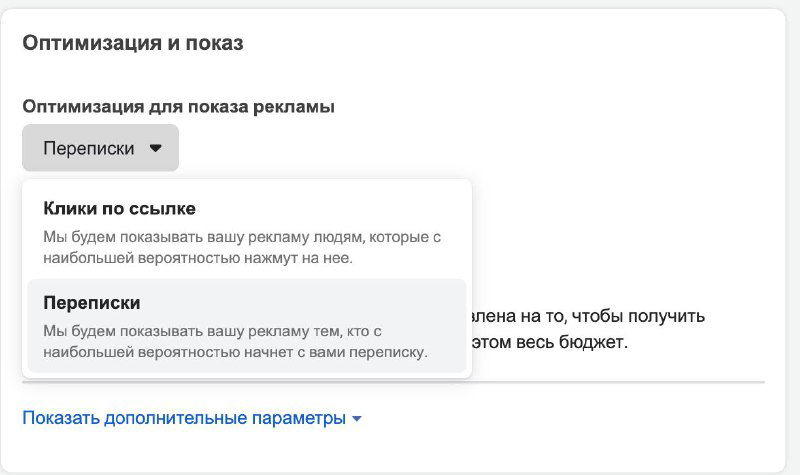Click the Оптимизация и показ heading

(x=133, y=43)
